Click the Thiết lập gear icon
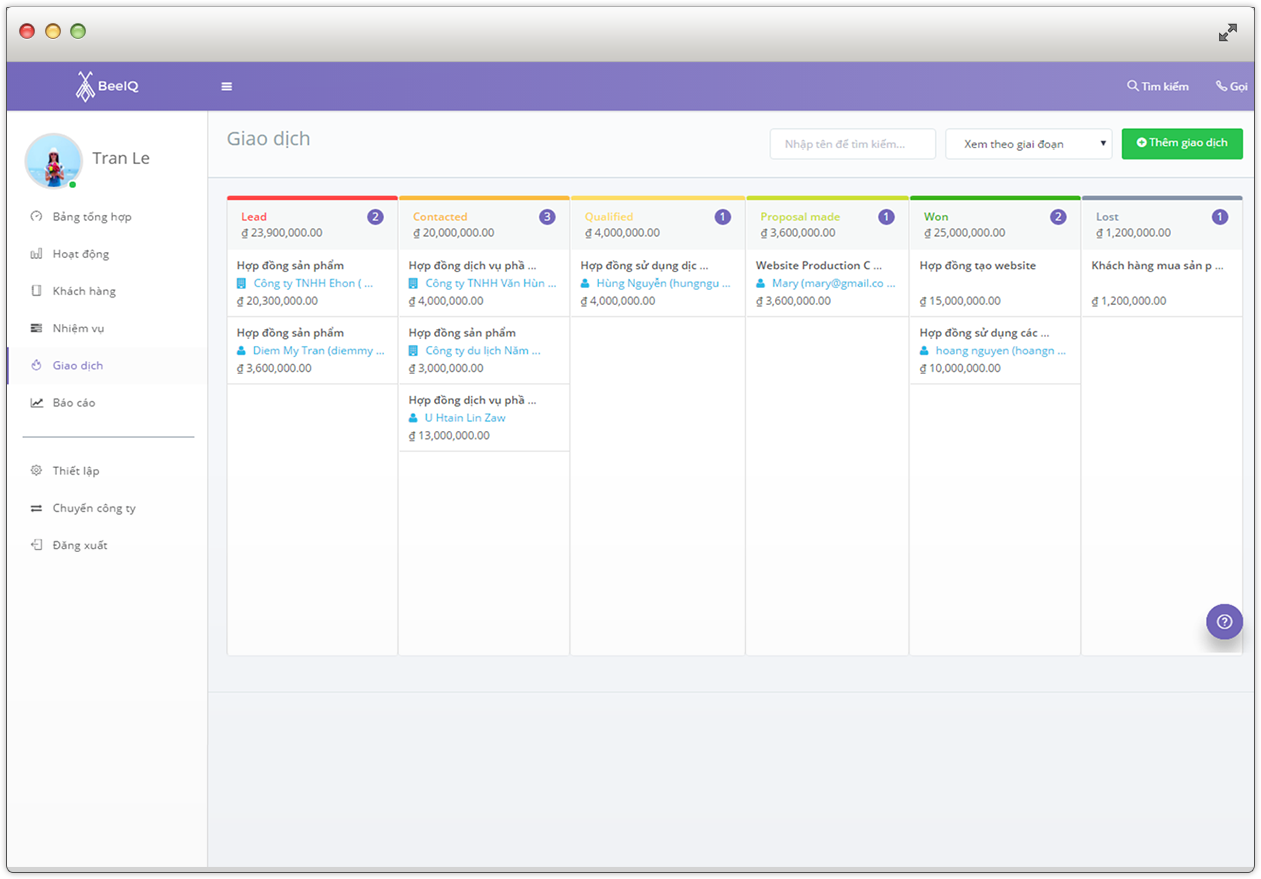This screenshot has height=879, width=1261. (37, 470)
